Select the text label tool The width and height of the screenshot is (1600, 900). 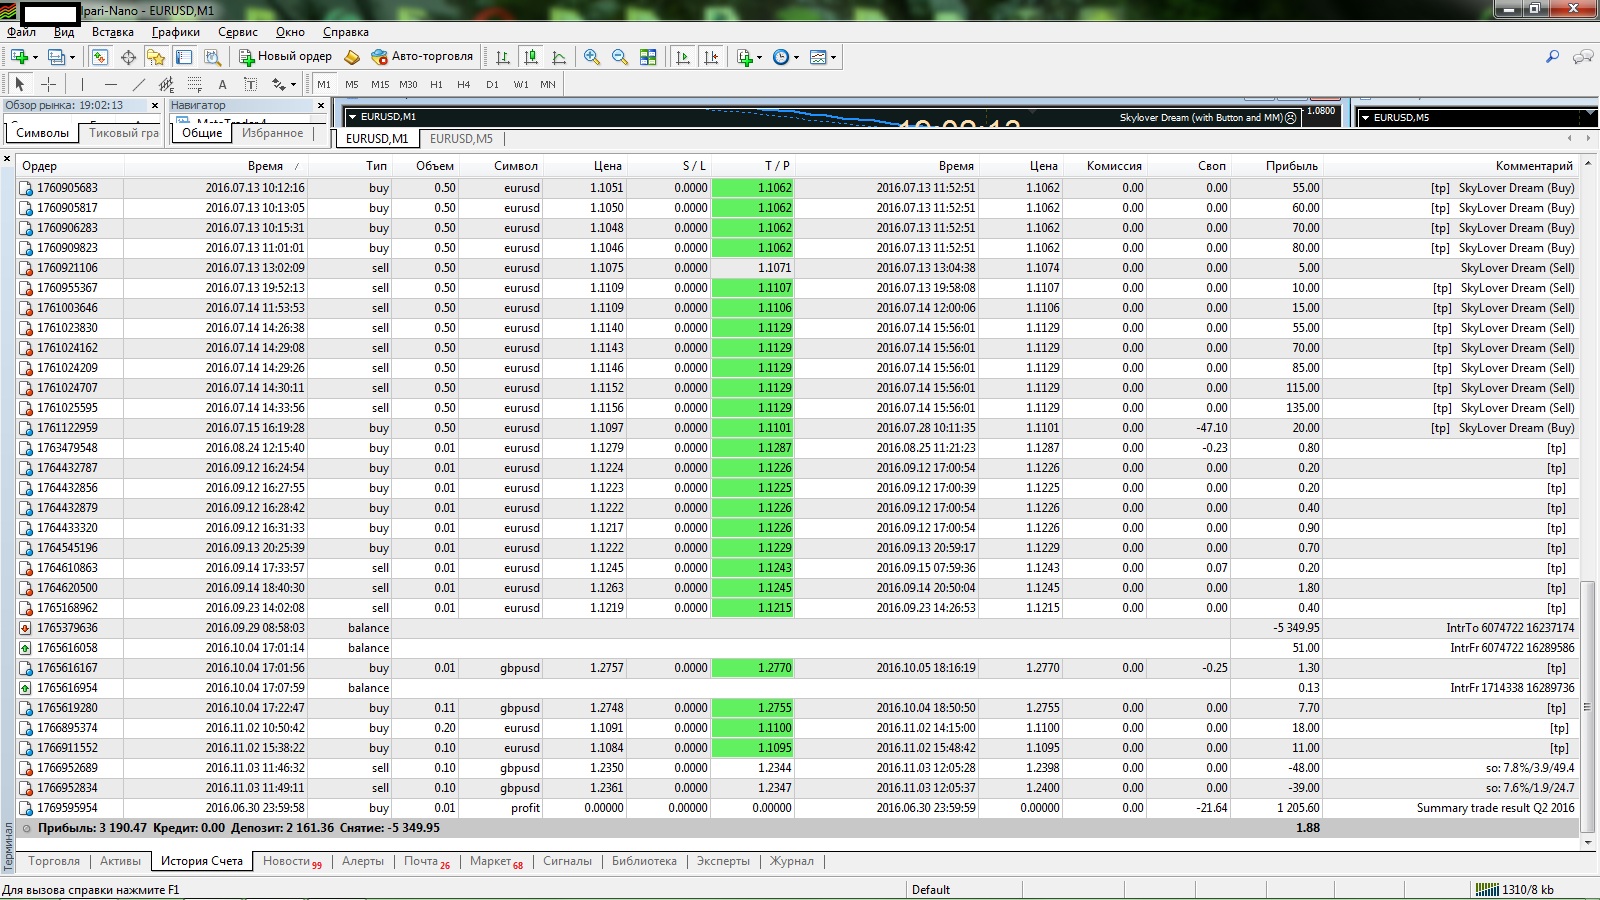[250, 84]
